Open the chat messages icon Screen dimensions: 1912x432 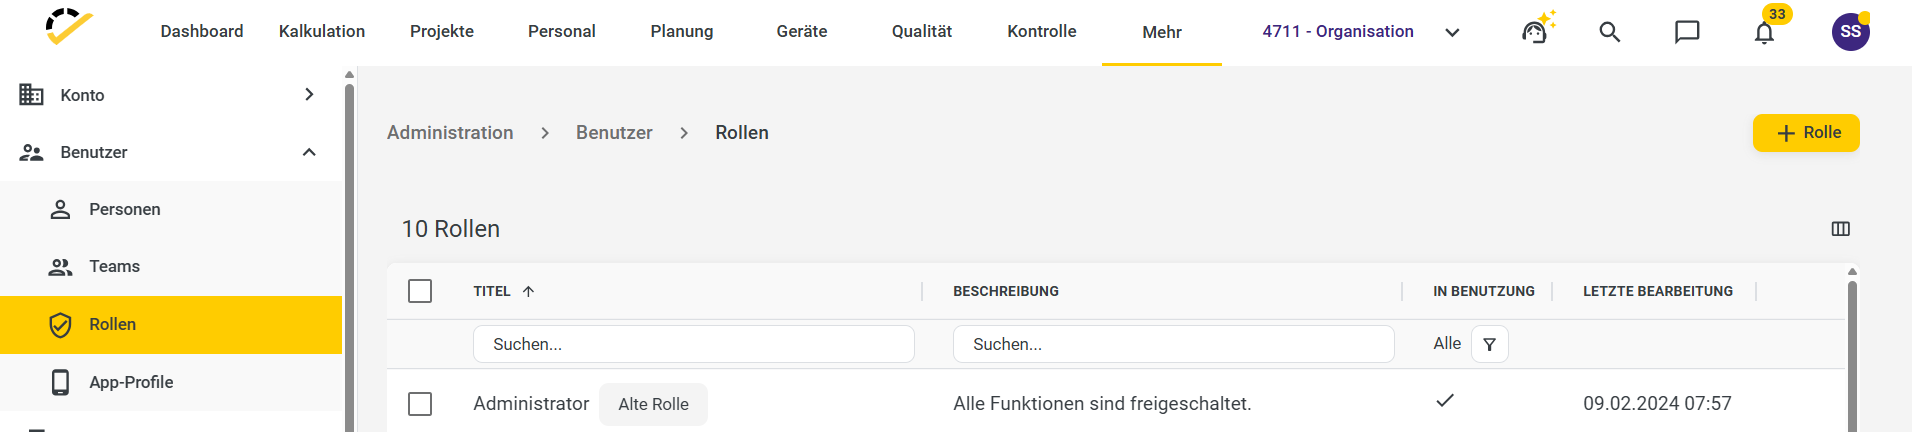(x=1687, y=32)
